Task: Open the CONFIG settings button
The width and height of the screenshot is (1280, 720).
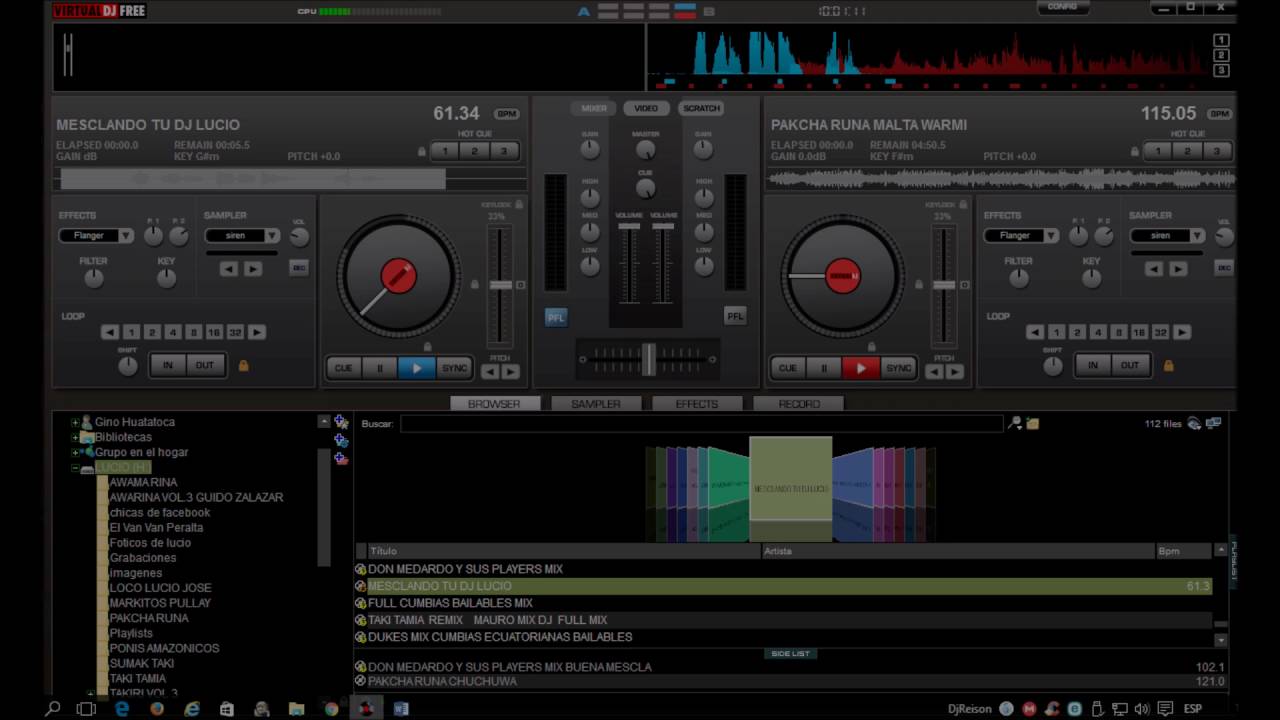Action: pos(1062,7)
